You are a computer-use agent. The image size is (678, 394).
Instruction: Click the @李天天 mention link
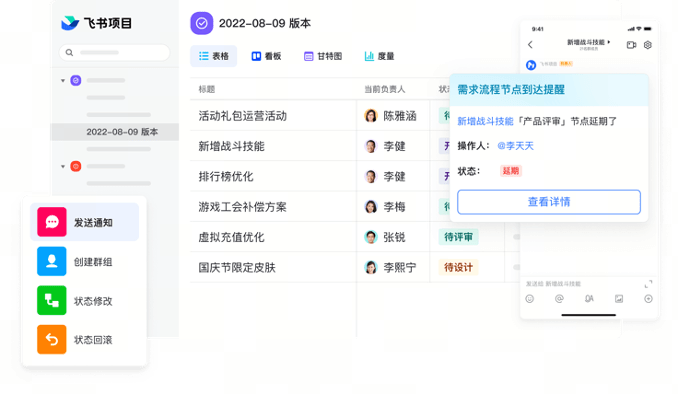pyautogui.click(x=515, y=146)
